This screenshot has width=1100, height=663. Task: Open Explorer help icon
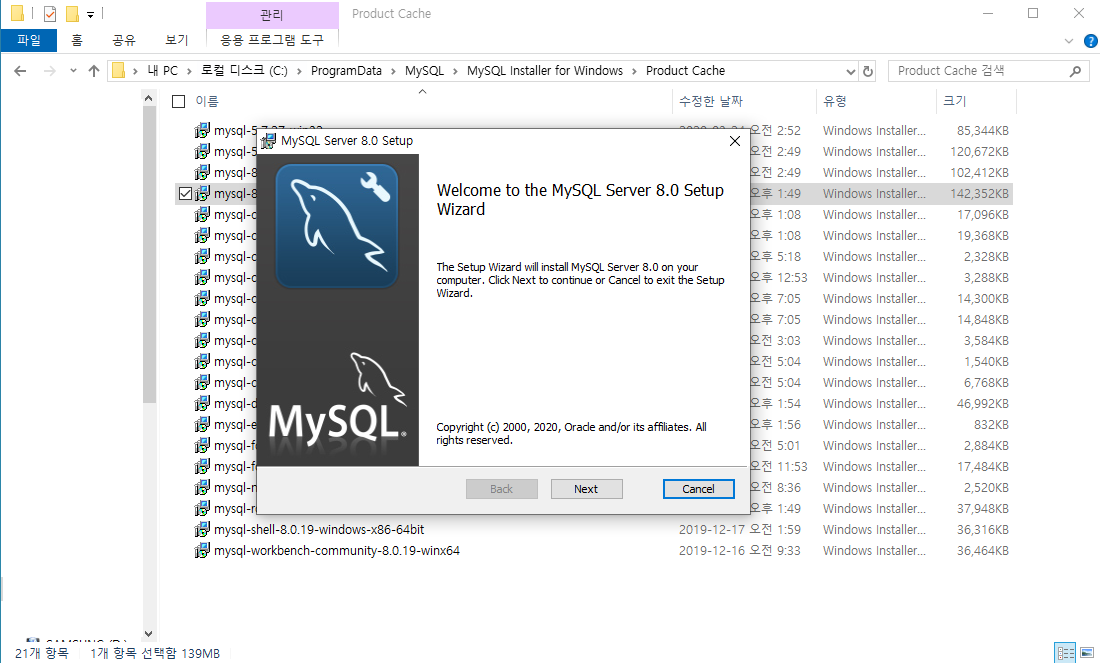(x=1091, y=41)
